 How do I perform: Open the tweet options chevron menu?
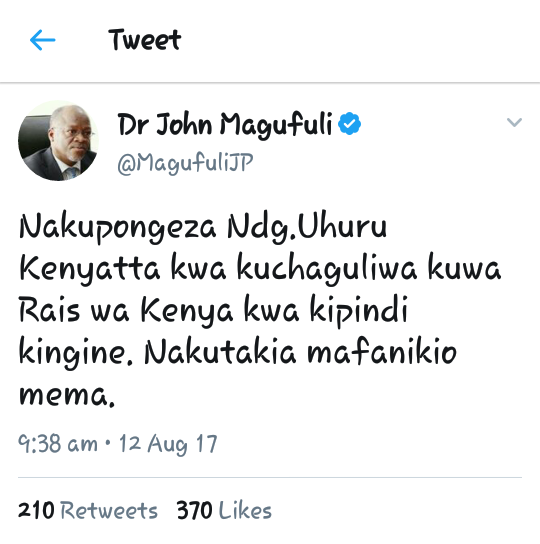[514, 122]
